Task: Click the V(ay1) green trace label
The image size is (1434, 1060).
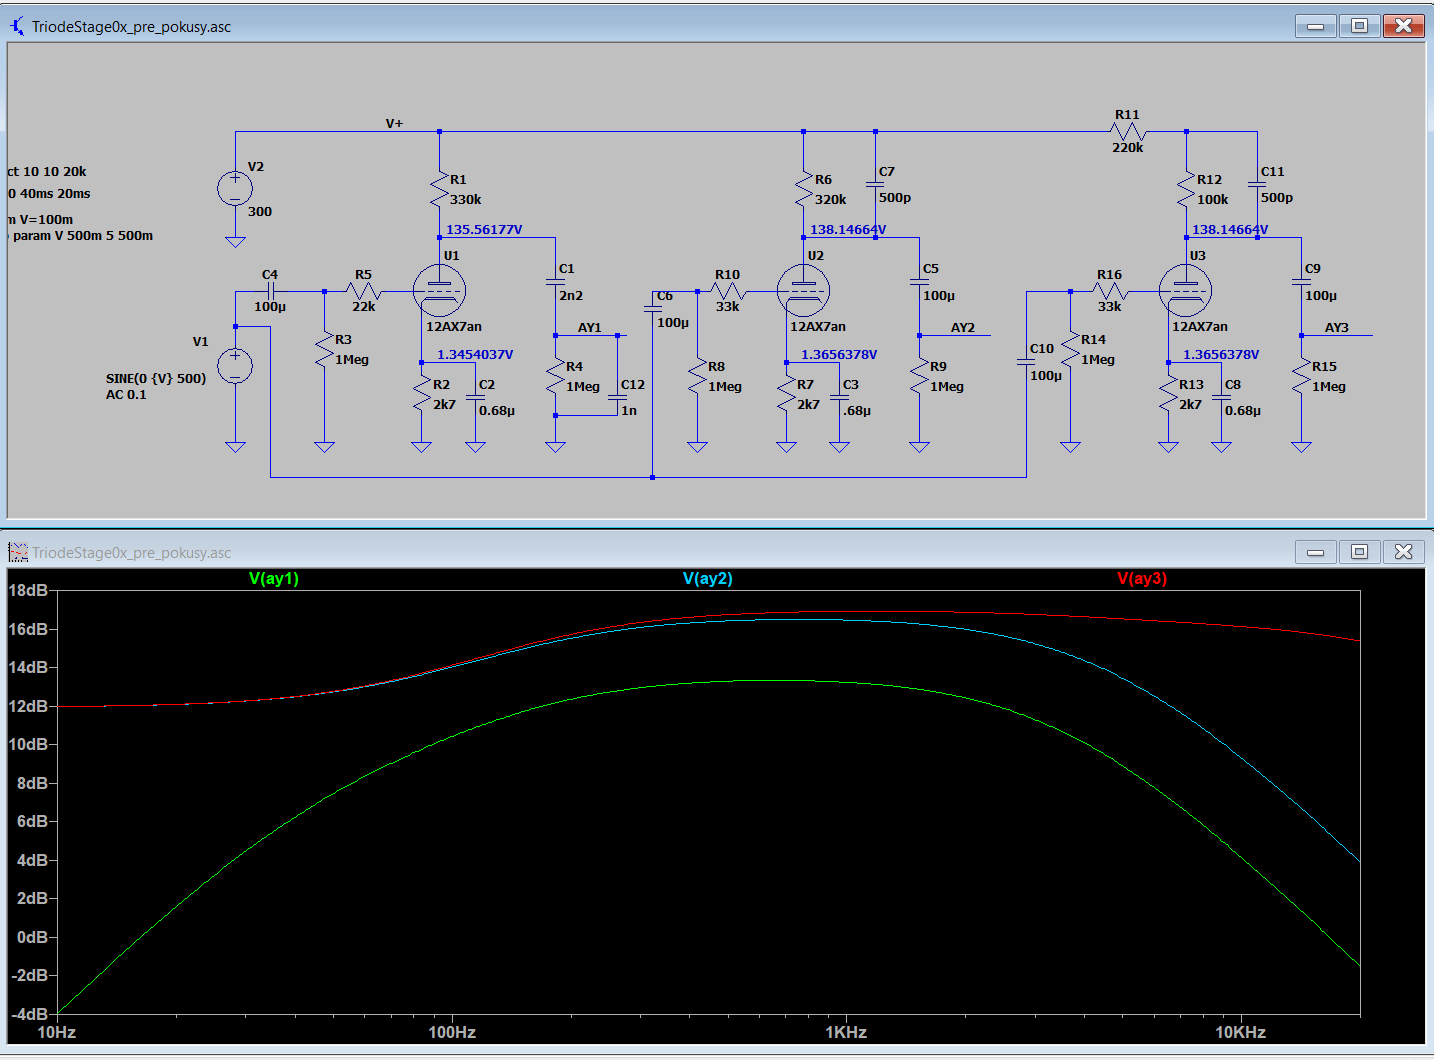Action: coord(274,579)
